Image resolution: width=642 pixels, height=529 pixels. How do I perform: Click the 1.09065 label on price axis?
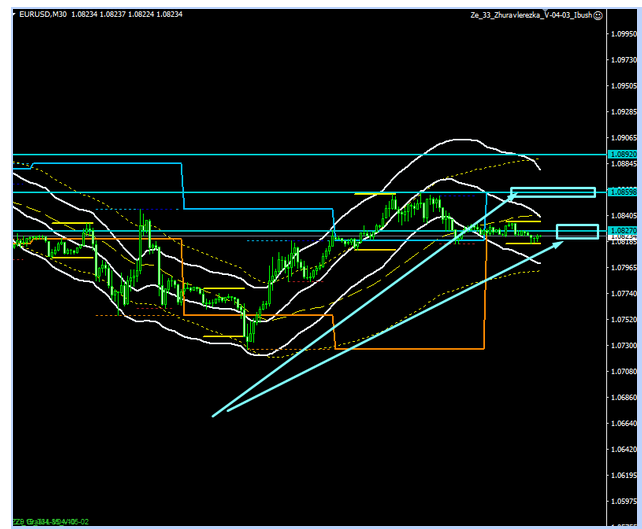pyautogui.click(x=622, y=138)
